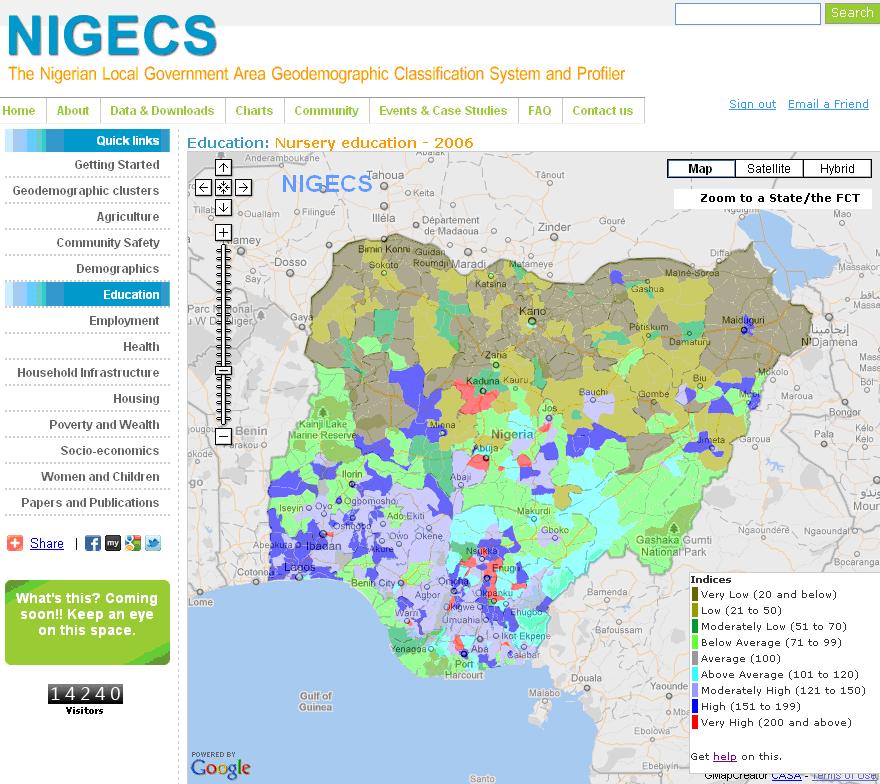Viewport: 880px width, 784px height.
Task: Share via the Google icon
Action: point(133,543)
